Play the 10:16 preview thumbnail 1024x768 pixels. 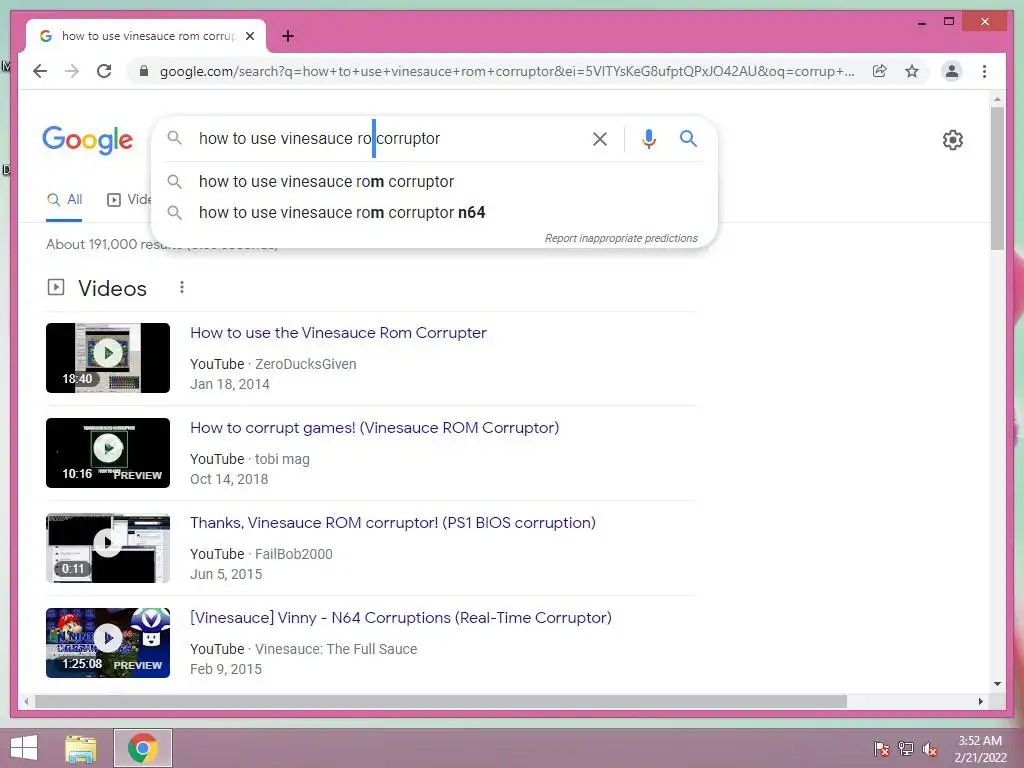click(108, 453)
